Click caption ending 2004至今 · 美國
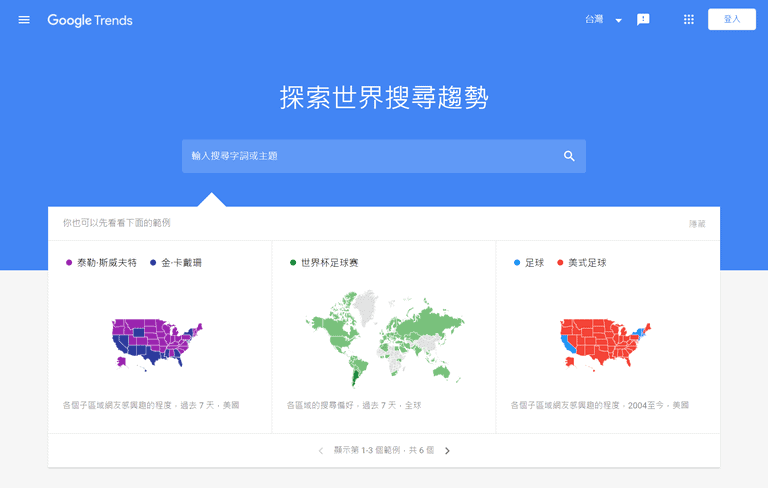Screen dimensions: 768x488 point(600,405)
